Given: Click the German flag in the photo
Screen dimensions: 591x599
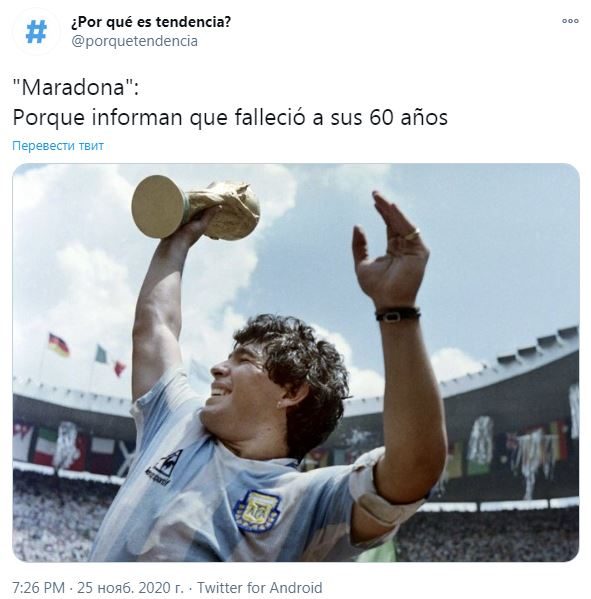Looking at the screenshot, I should coord(58,345).
